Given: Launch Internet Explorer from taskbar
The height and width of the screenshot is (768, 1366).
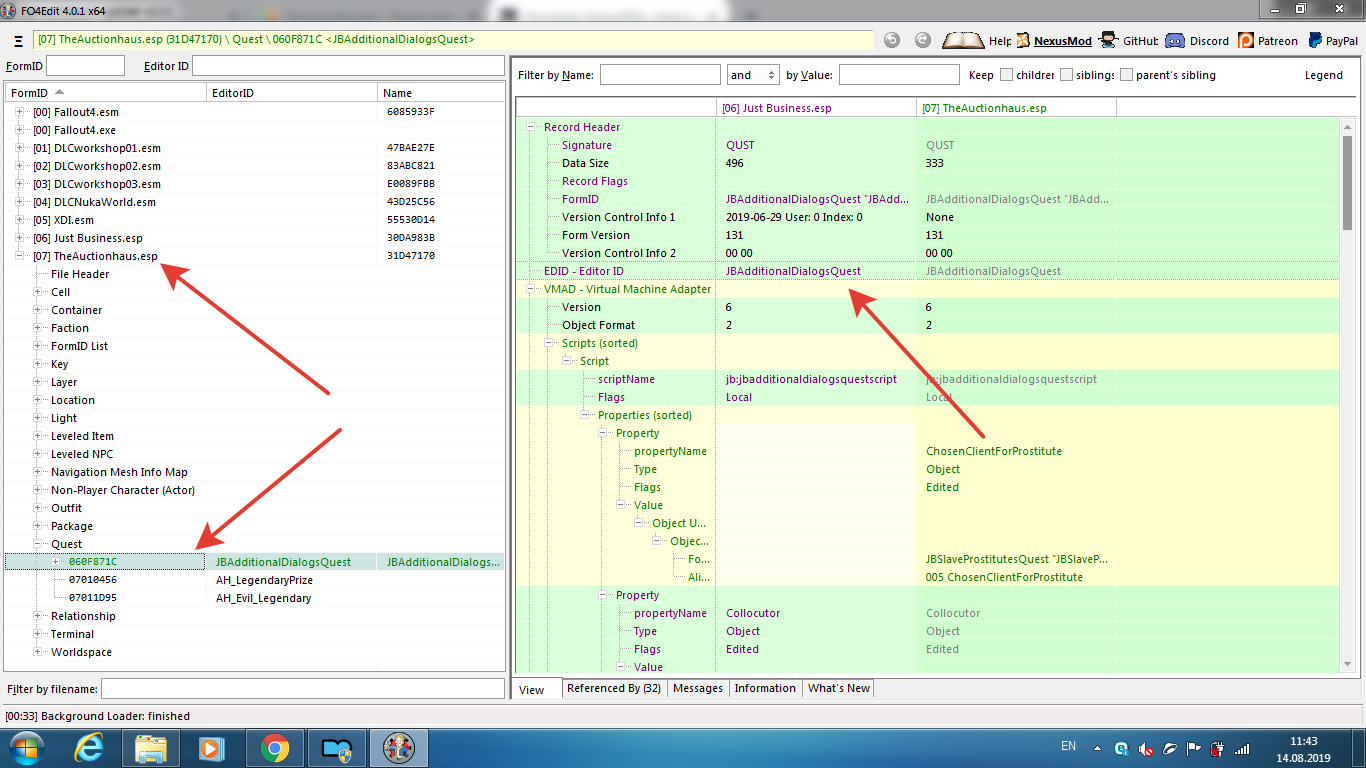Looking at the screenshot, I should [90, 747].
